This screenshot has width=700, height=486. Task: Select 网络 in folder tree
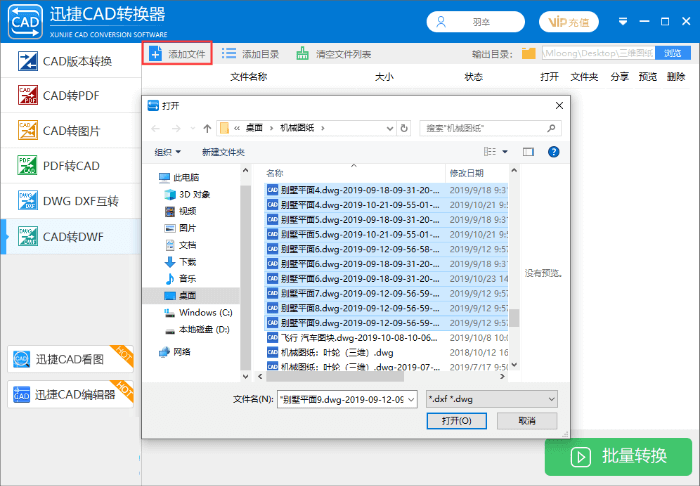click(x=175, y=352)
